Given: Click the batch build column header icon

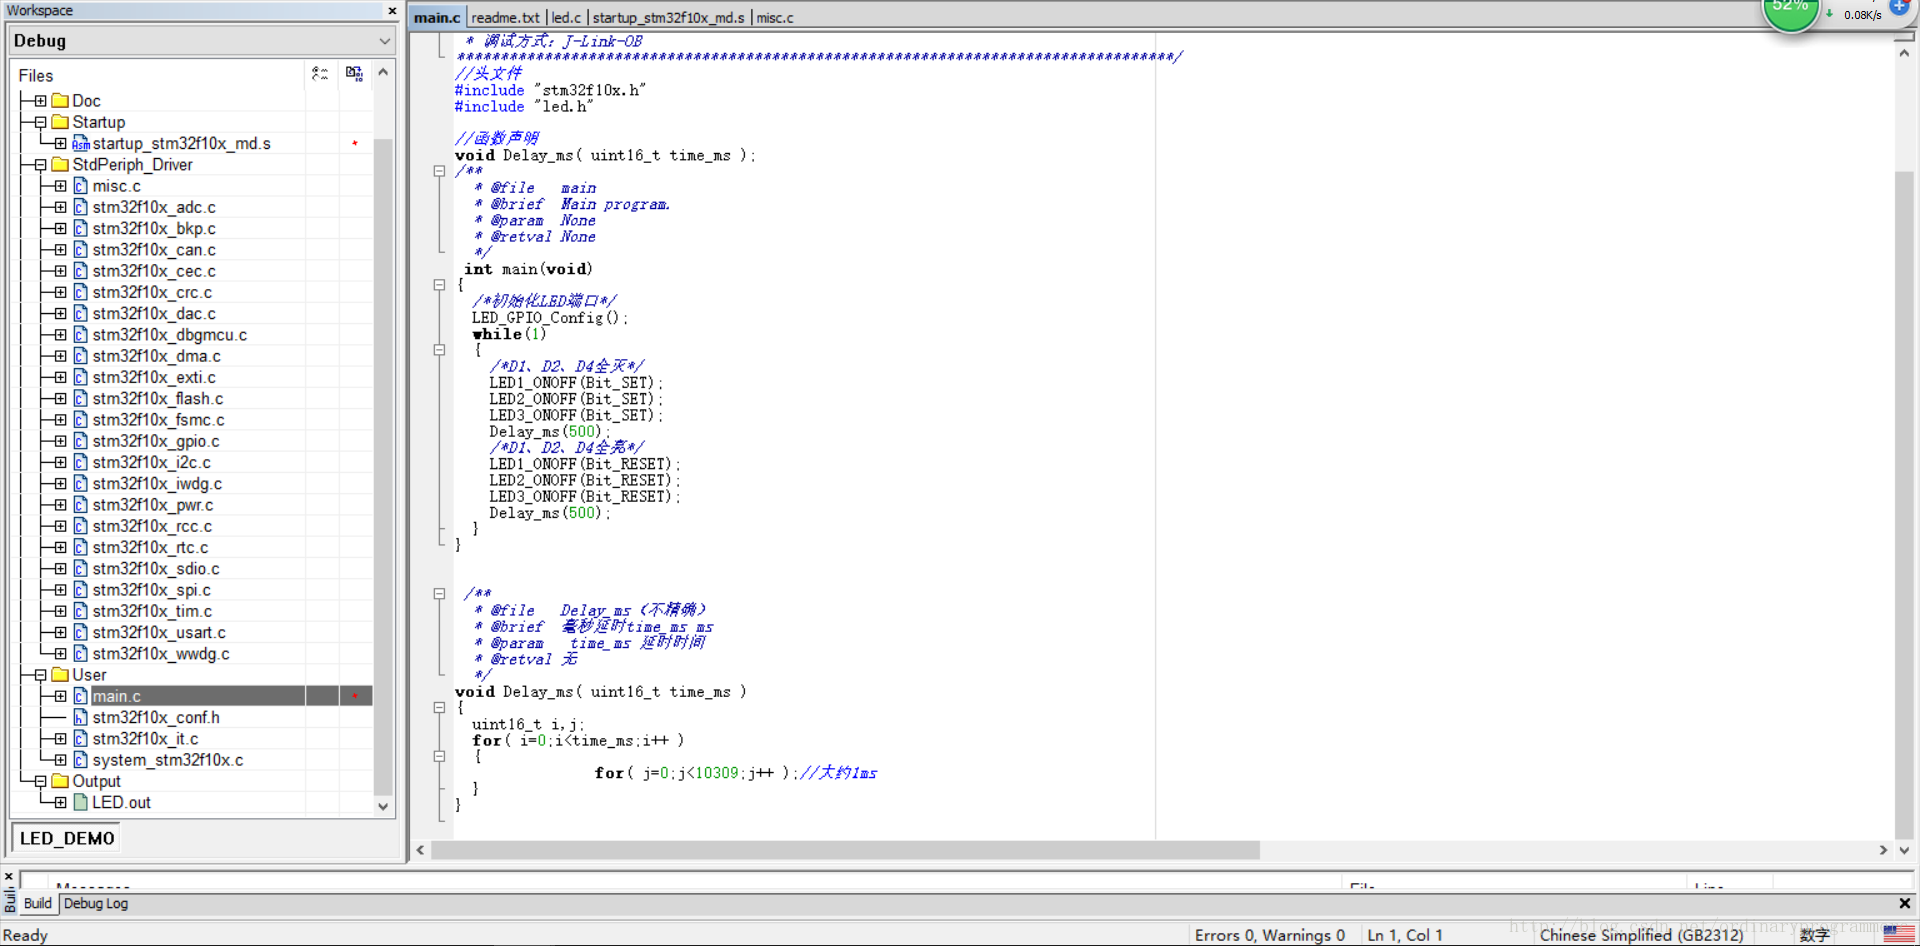Looking at the screenshot, I should tap(354, 74).
